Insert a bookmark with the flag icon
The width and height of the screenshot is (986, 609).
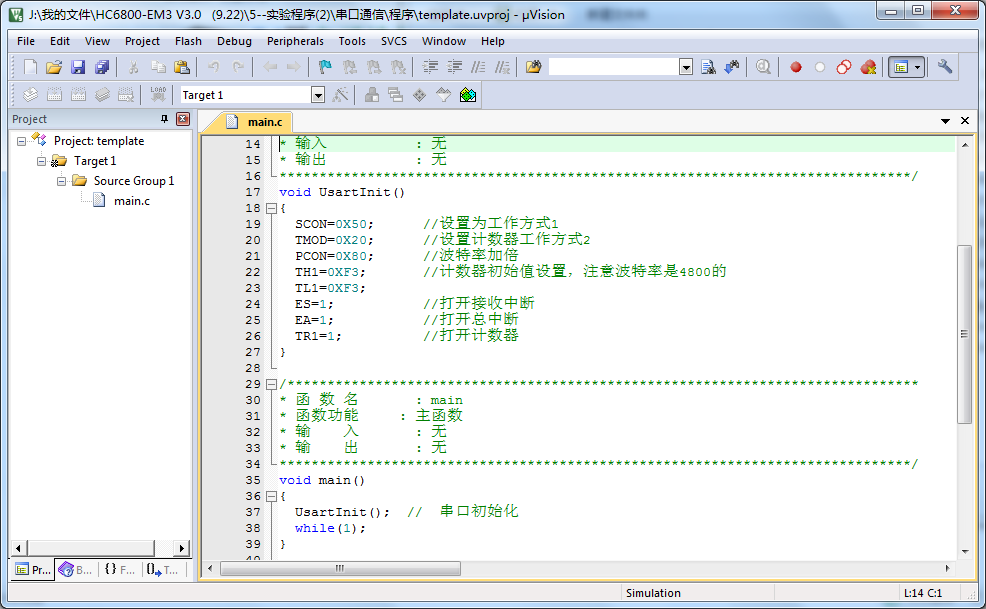coord(325,67)
